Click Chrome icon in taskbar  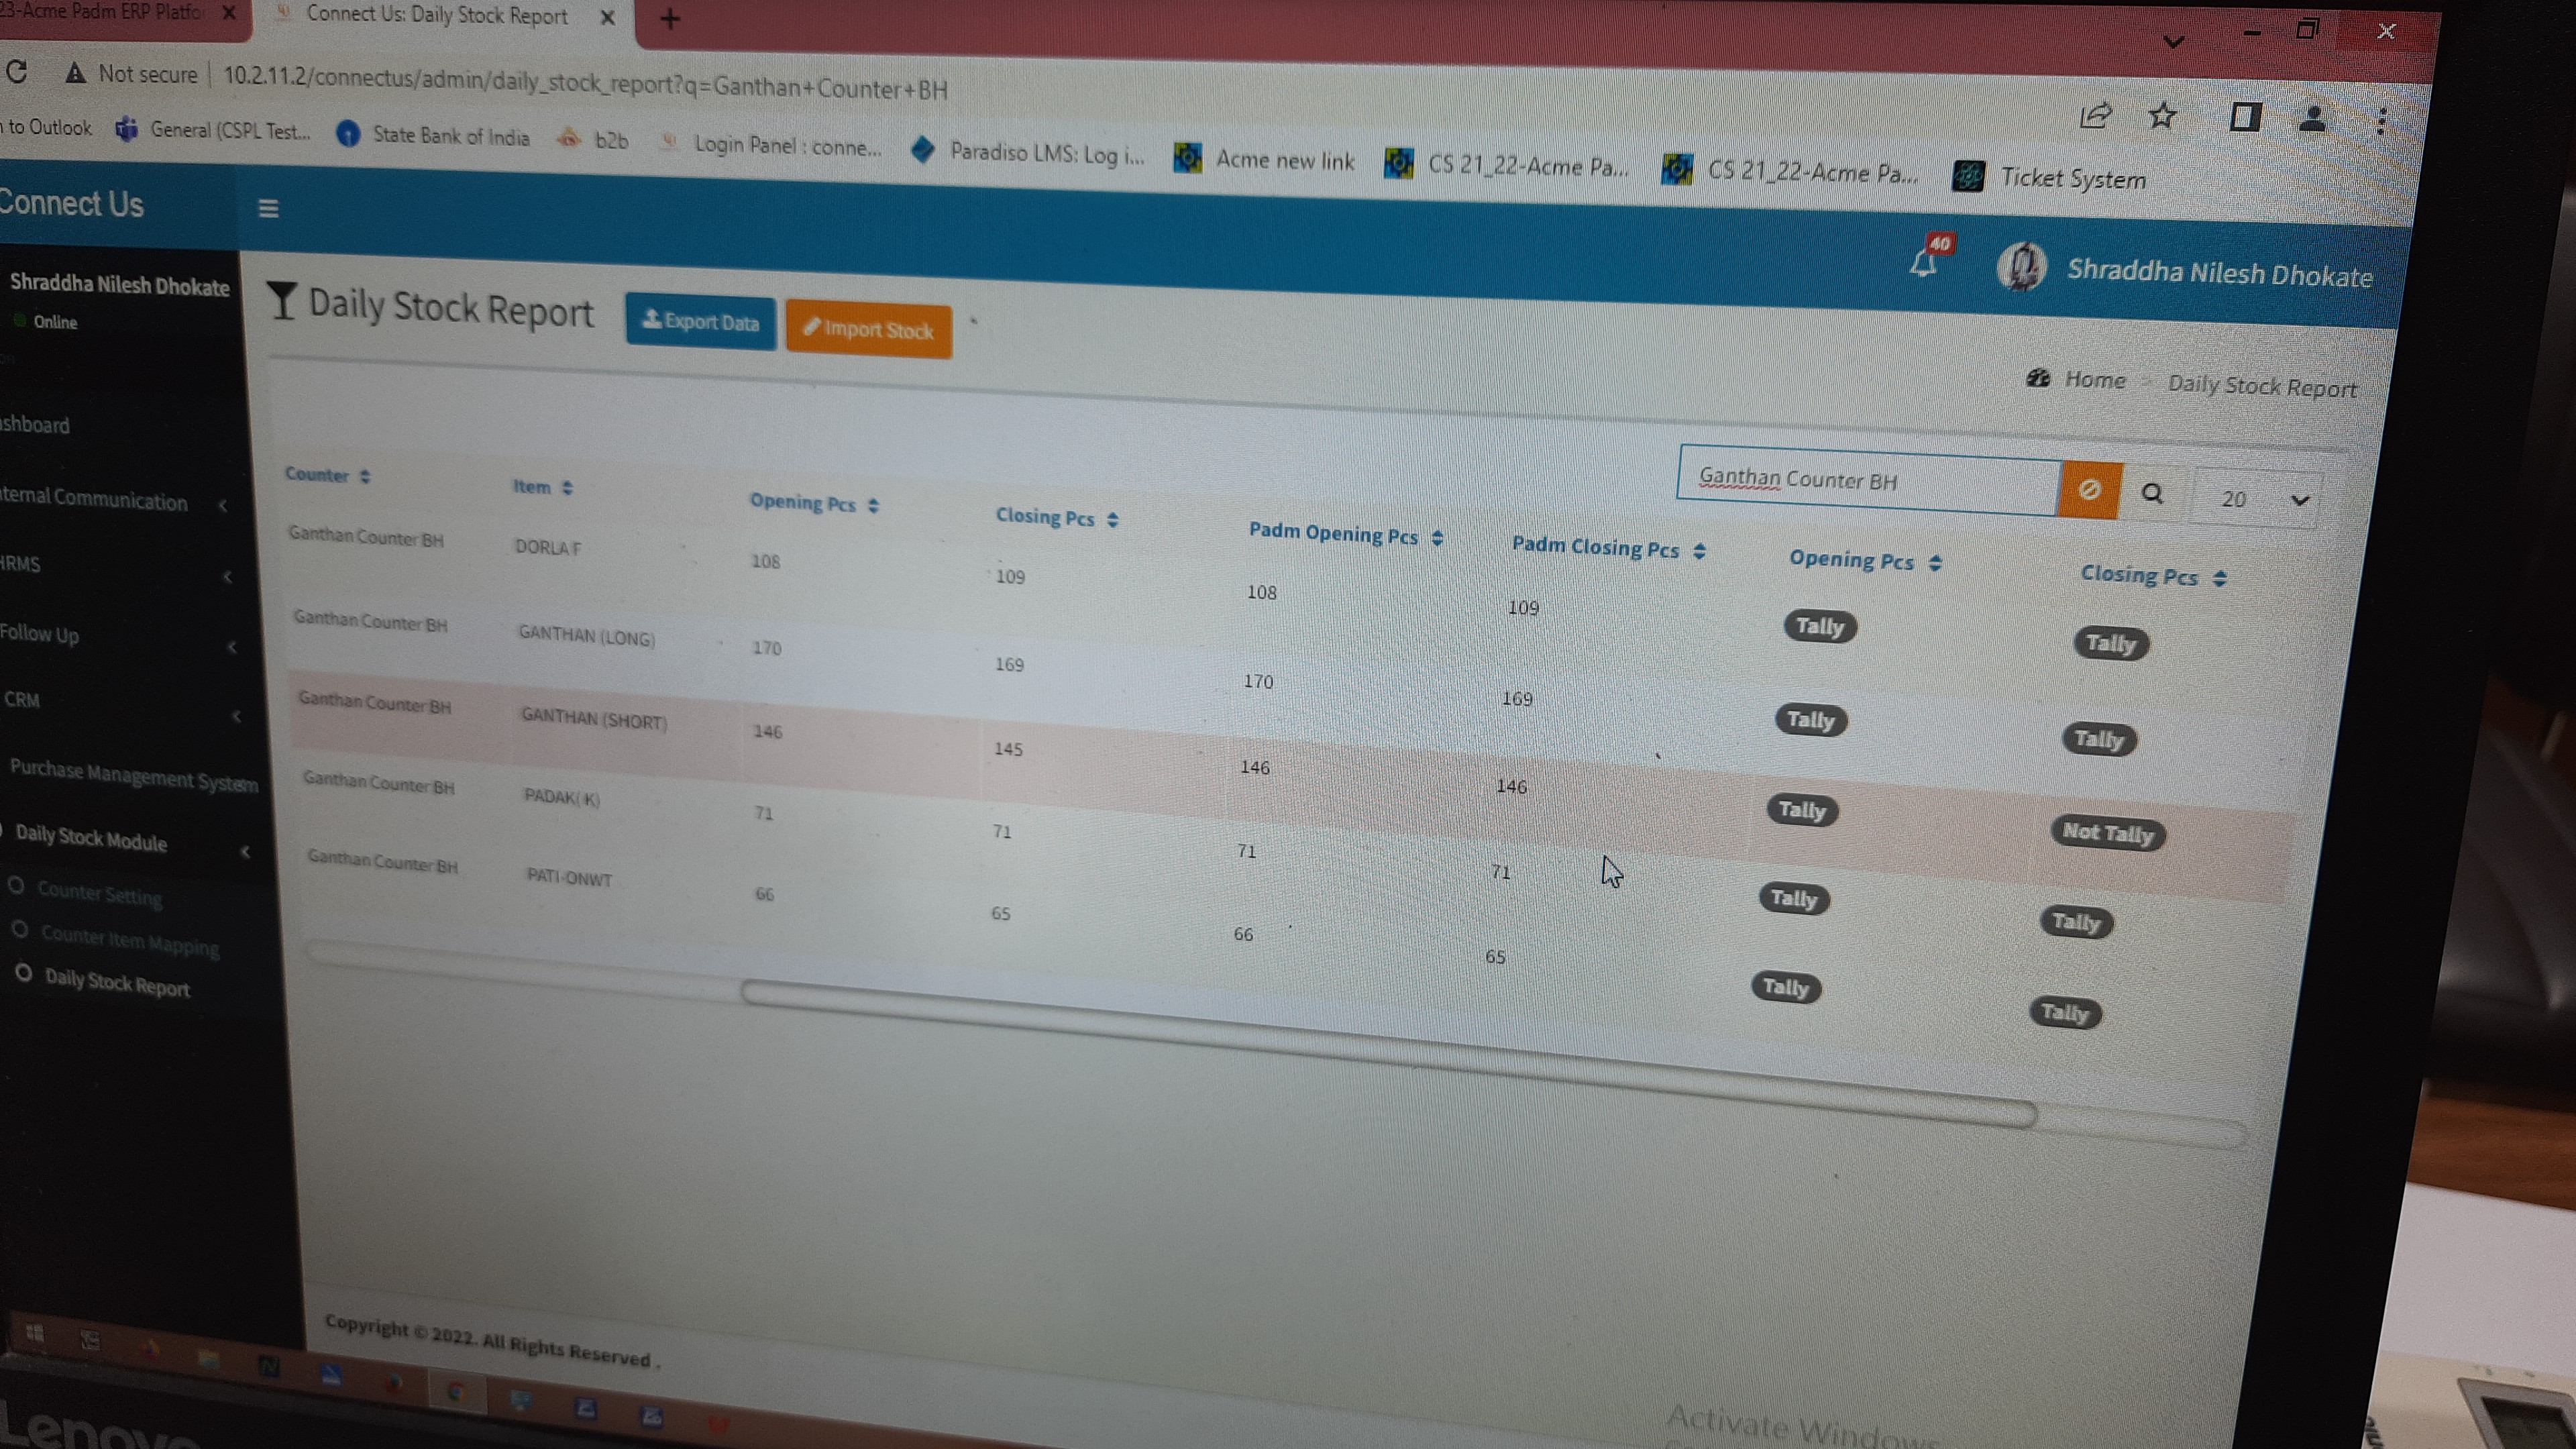tap(456, 1391)
